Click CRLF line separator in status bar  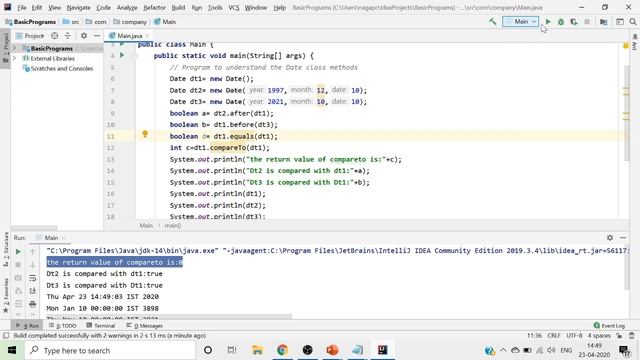[554, 336]
